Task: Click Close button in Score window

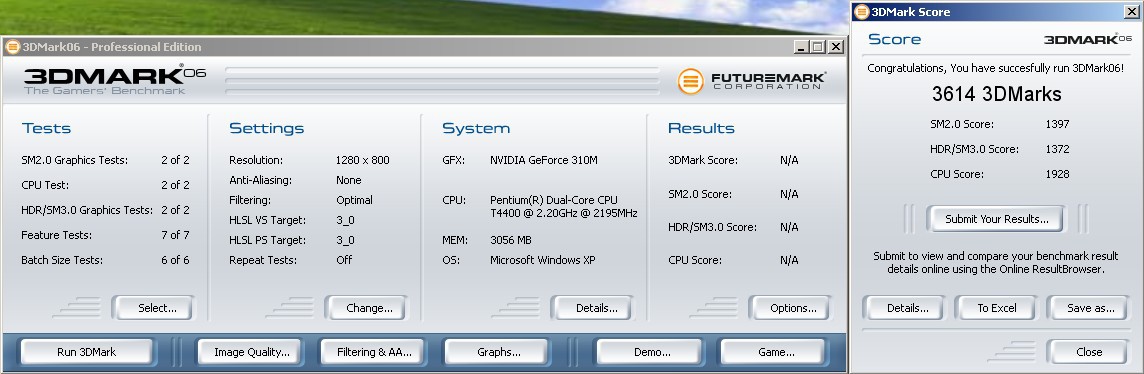Action: [1089, 351]
